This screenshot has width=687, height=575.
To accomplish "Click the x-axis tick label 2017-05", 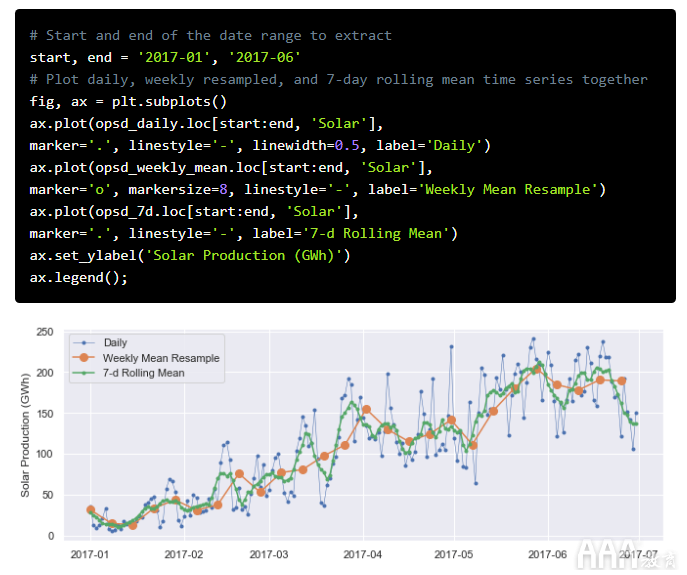I will tap(453, 554).
